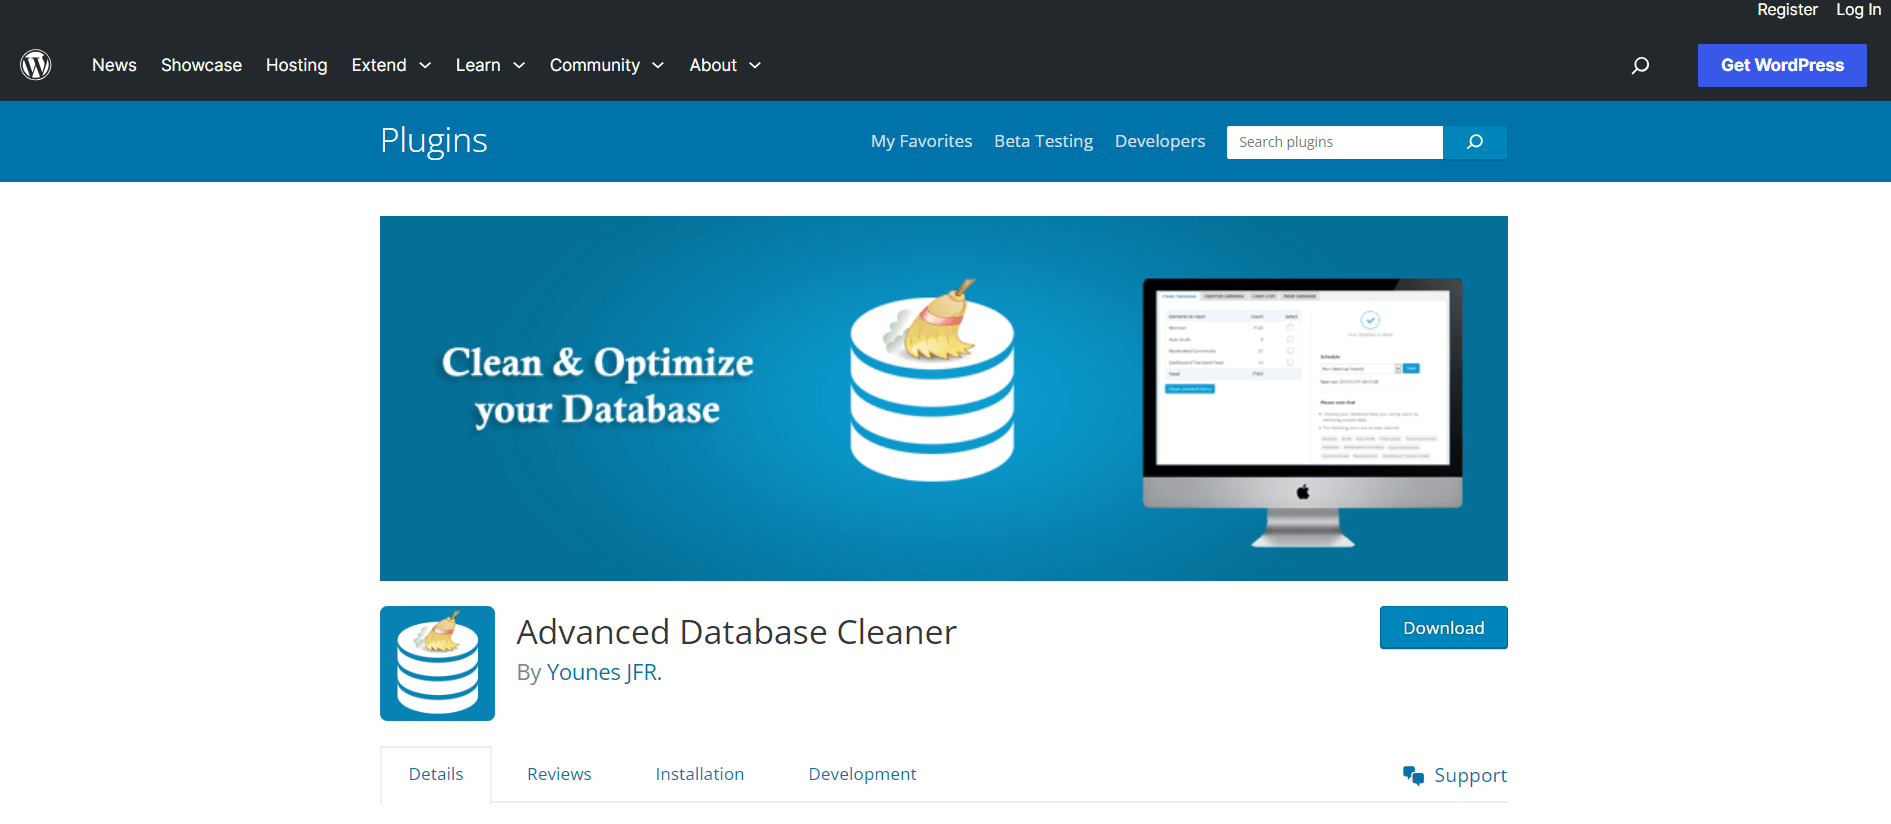The height and width of the screenshot is (824, 1891).
Task: Open the Developers link
Action: point(1160,141)
